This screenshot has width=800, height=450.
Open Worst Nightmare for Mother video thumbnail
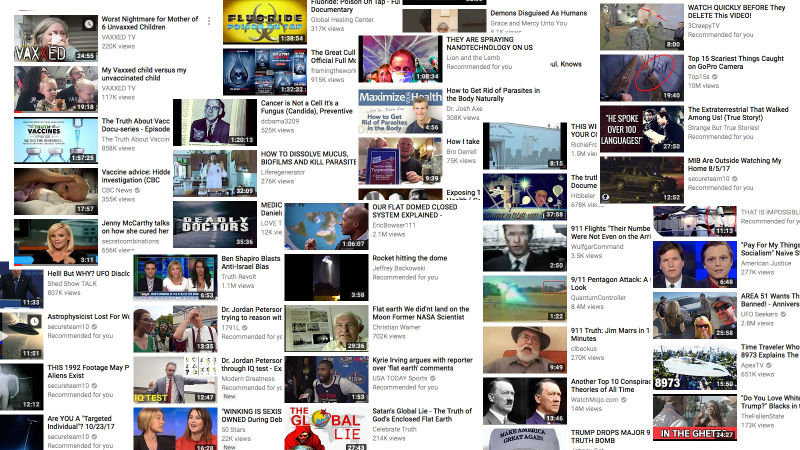click(56, 38)
